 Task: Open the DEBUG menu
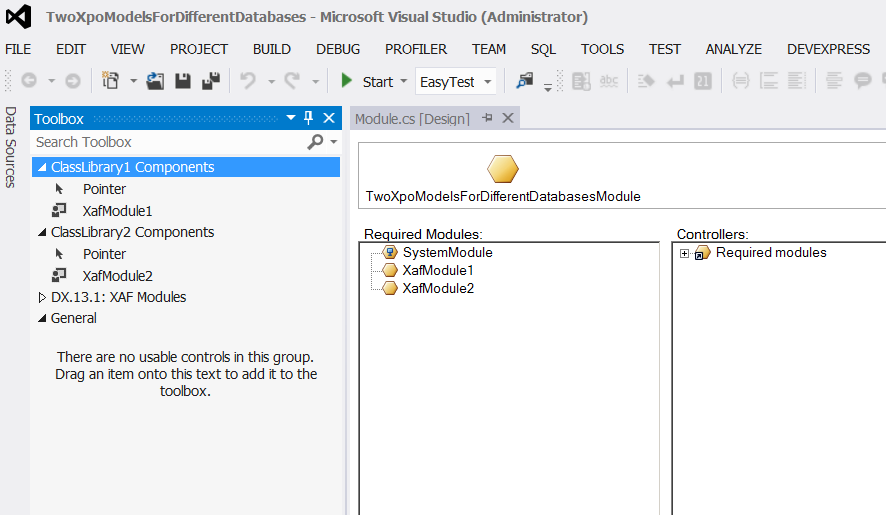[338, 49]
